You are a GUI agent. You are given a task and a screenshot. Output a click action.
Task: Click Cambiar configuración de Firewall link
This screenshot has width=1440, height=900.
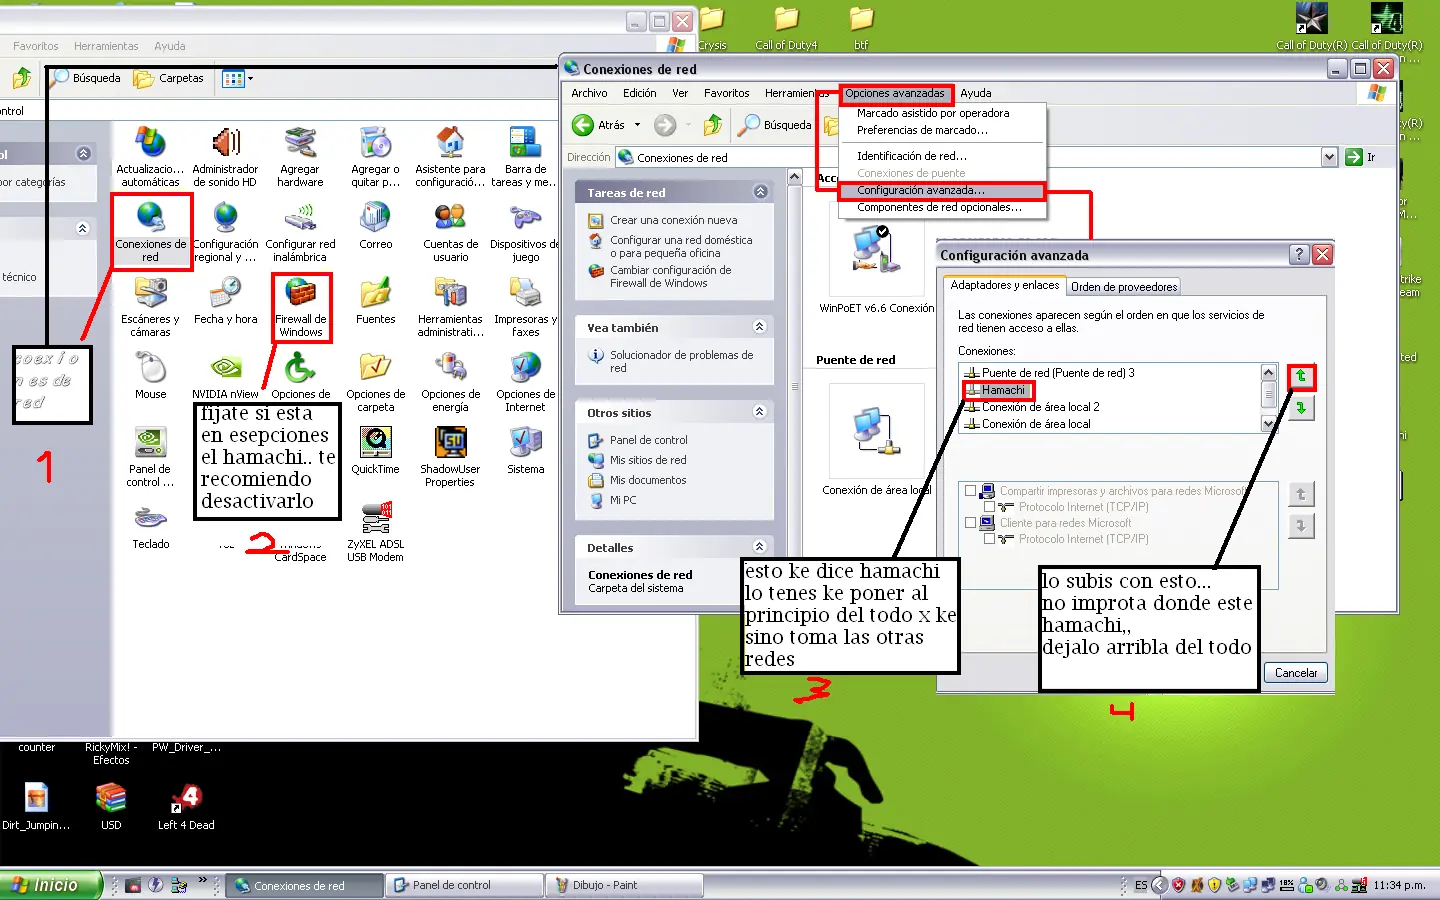(671, 277)
